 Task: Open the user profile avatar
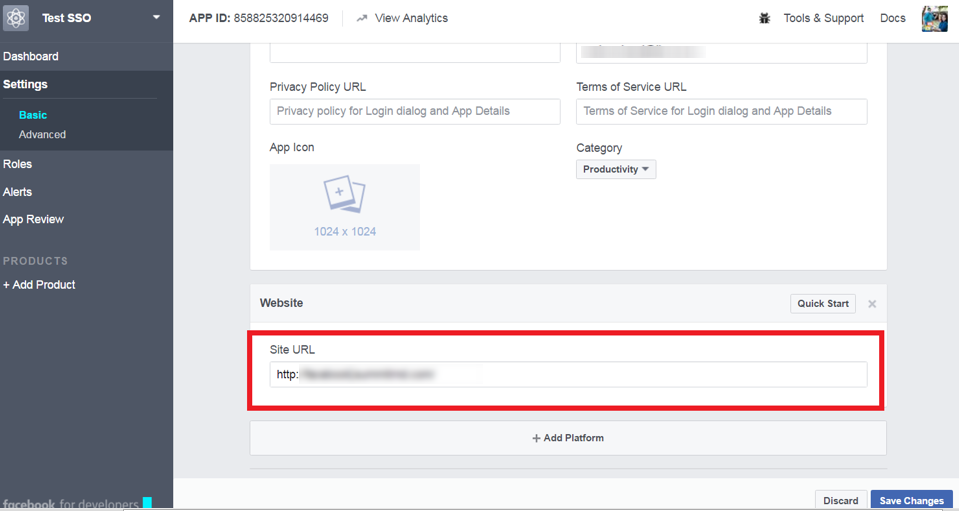coord(934,18)
